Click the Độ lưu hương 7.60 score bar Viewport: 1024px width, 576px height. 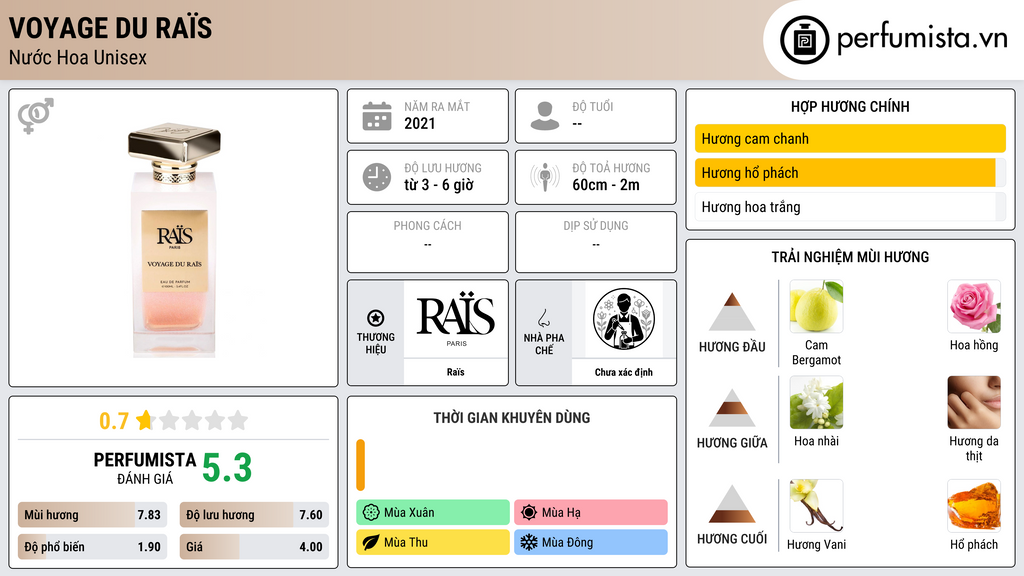pos(254,515)
